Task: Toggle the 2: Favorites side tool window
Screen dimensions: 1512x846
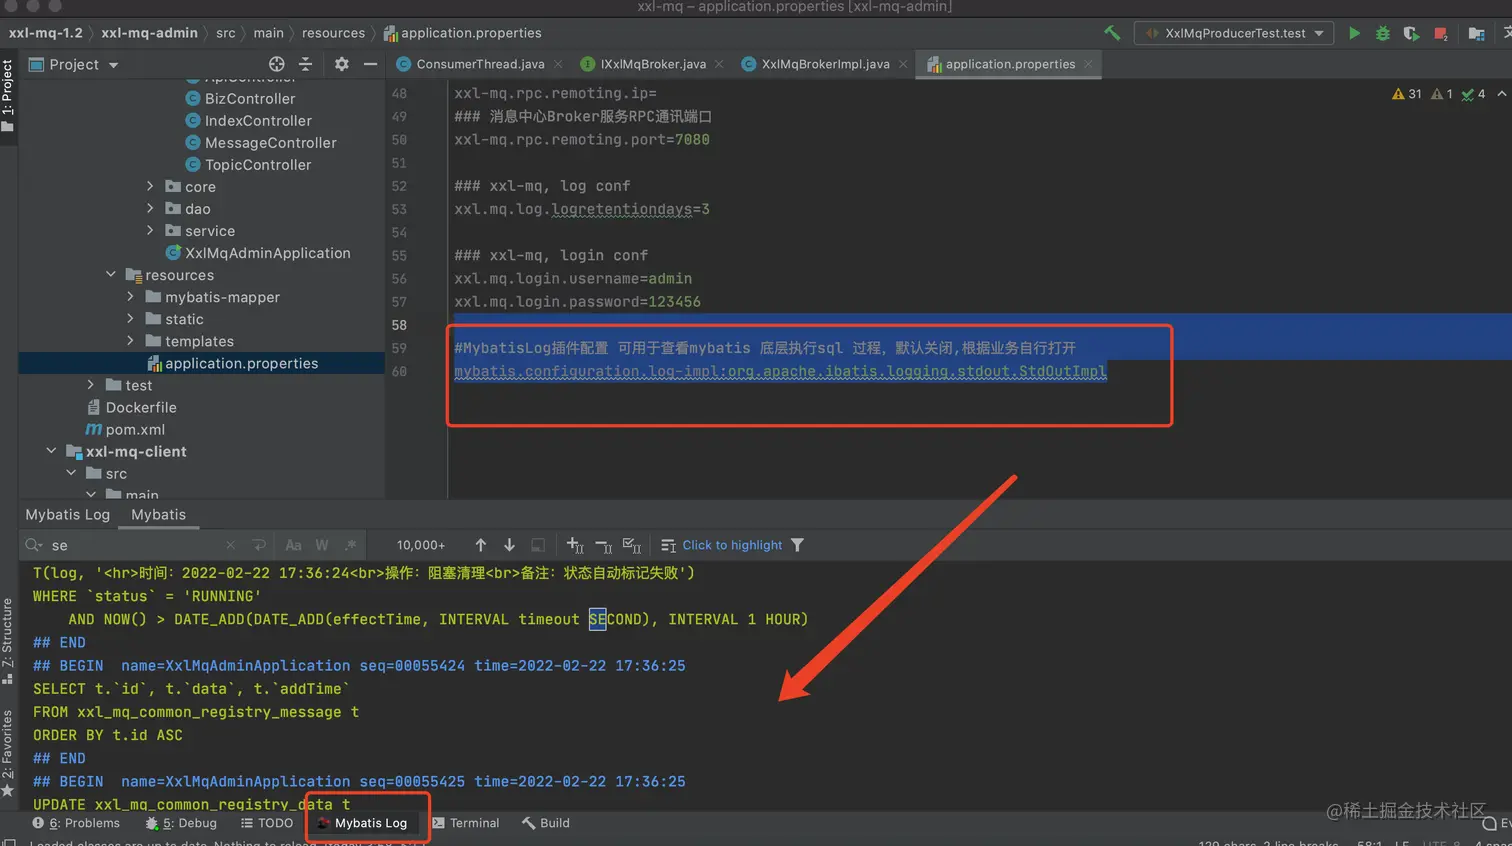Action: (8, 753)
